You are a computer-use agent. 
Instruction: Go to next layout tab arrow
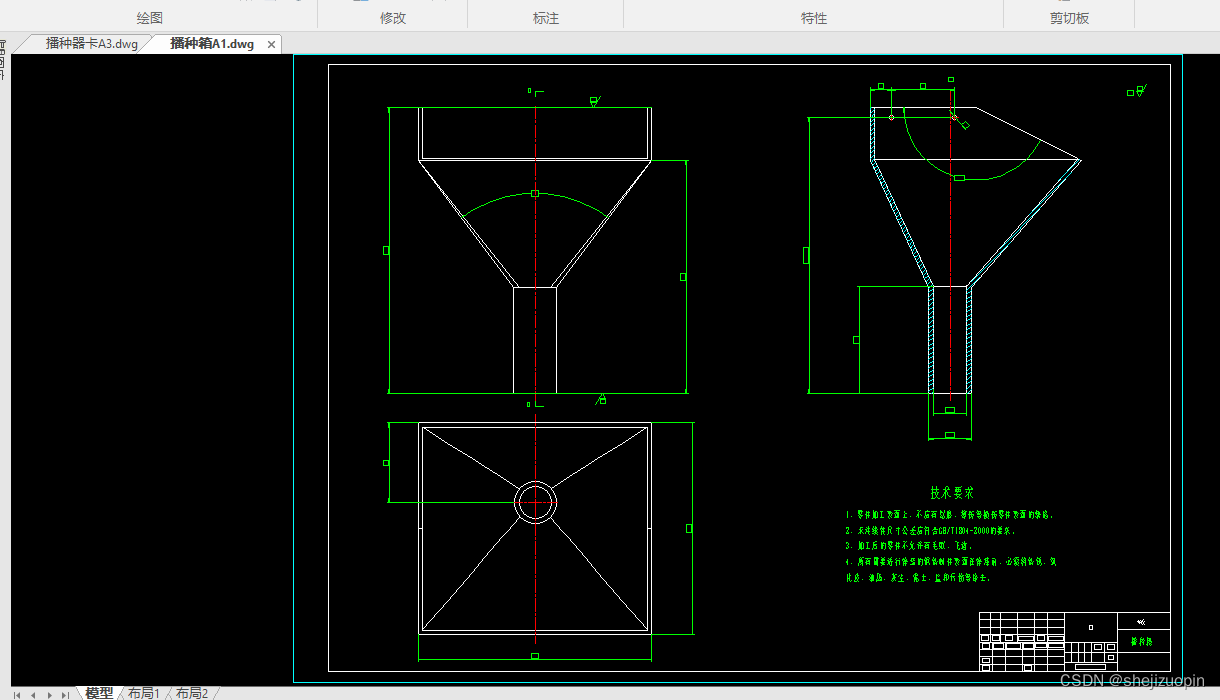point(49,694)
